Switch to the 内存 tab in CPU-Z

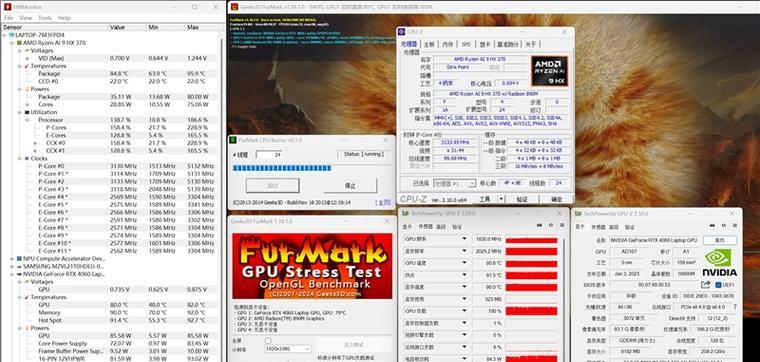pyautogui.click(x=447, y=44)
